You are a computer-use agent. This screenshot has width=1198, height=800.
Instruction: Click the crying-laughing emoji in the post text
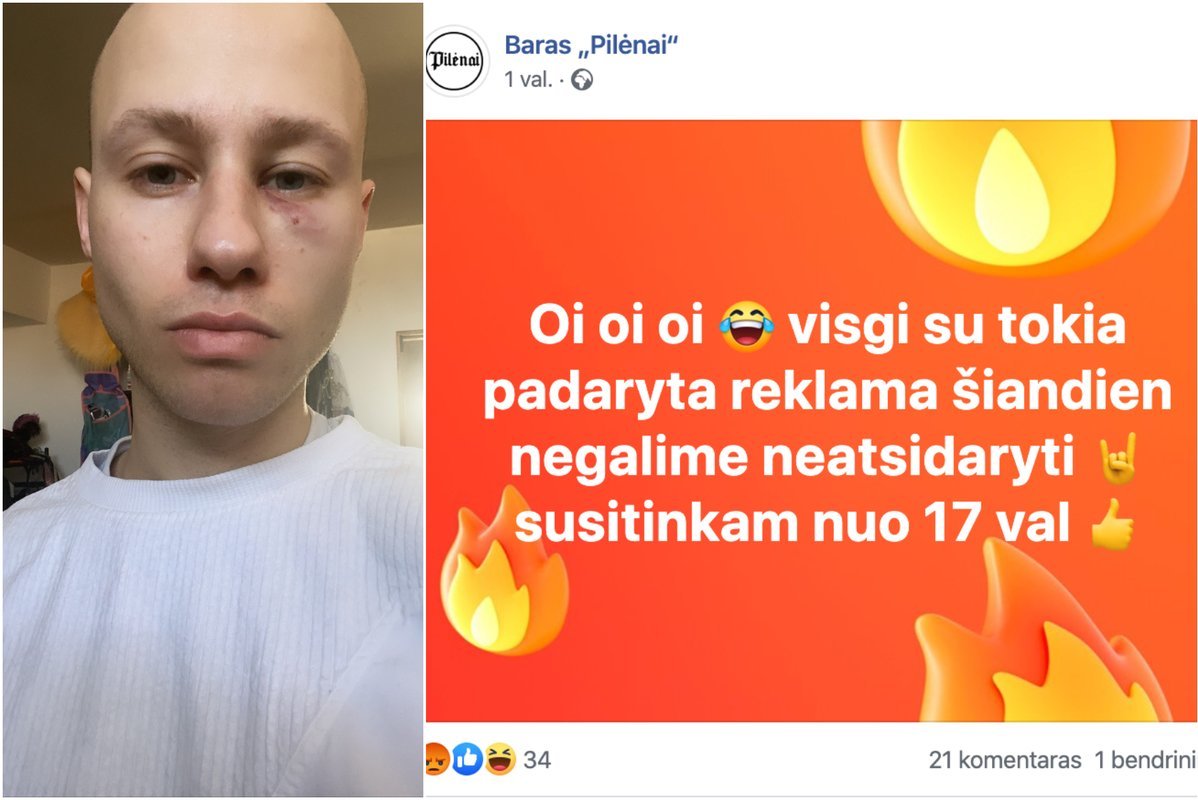click(746, 326)
